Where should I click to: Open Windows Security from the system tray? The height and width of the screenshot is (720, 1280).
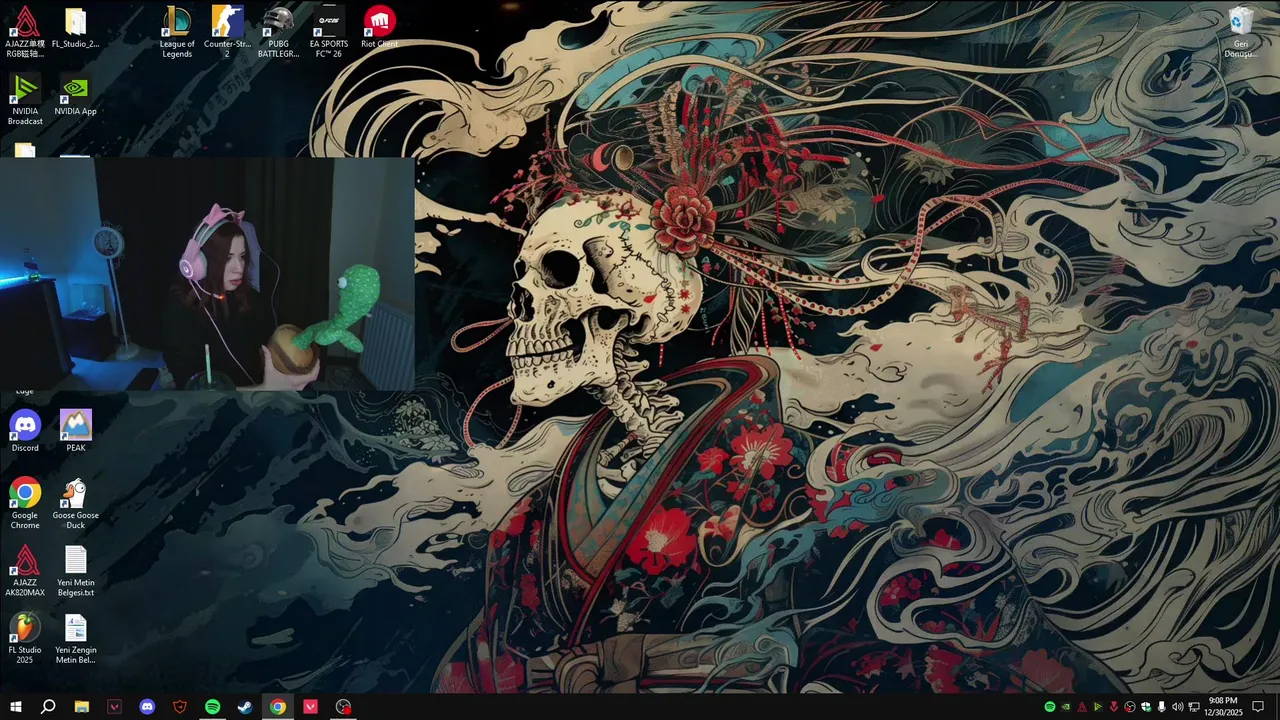click(1146, 707)
